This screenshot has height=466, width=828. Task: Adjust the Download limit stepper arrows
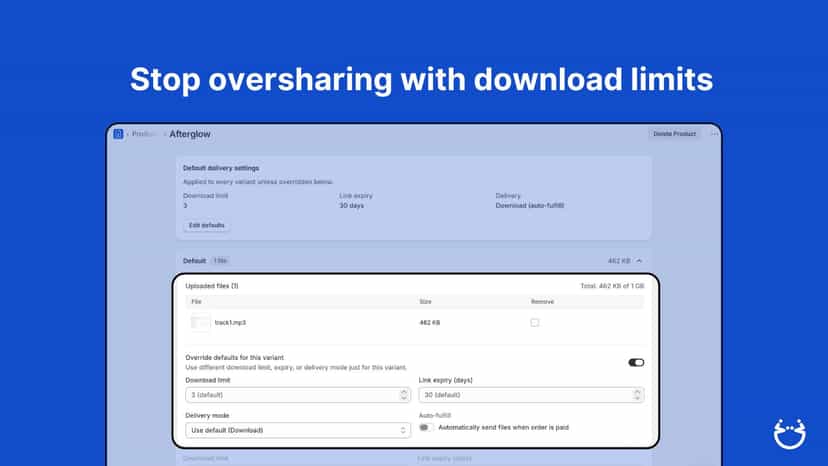tap(404, 395)
